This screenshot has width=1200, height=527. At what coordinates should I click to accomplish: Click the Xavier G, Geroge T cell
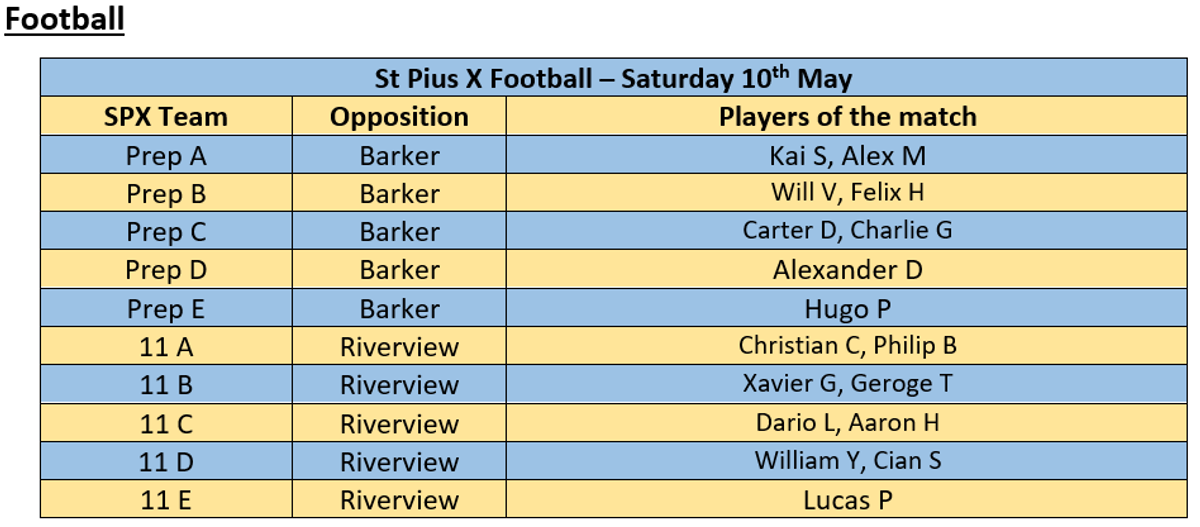847,385
